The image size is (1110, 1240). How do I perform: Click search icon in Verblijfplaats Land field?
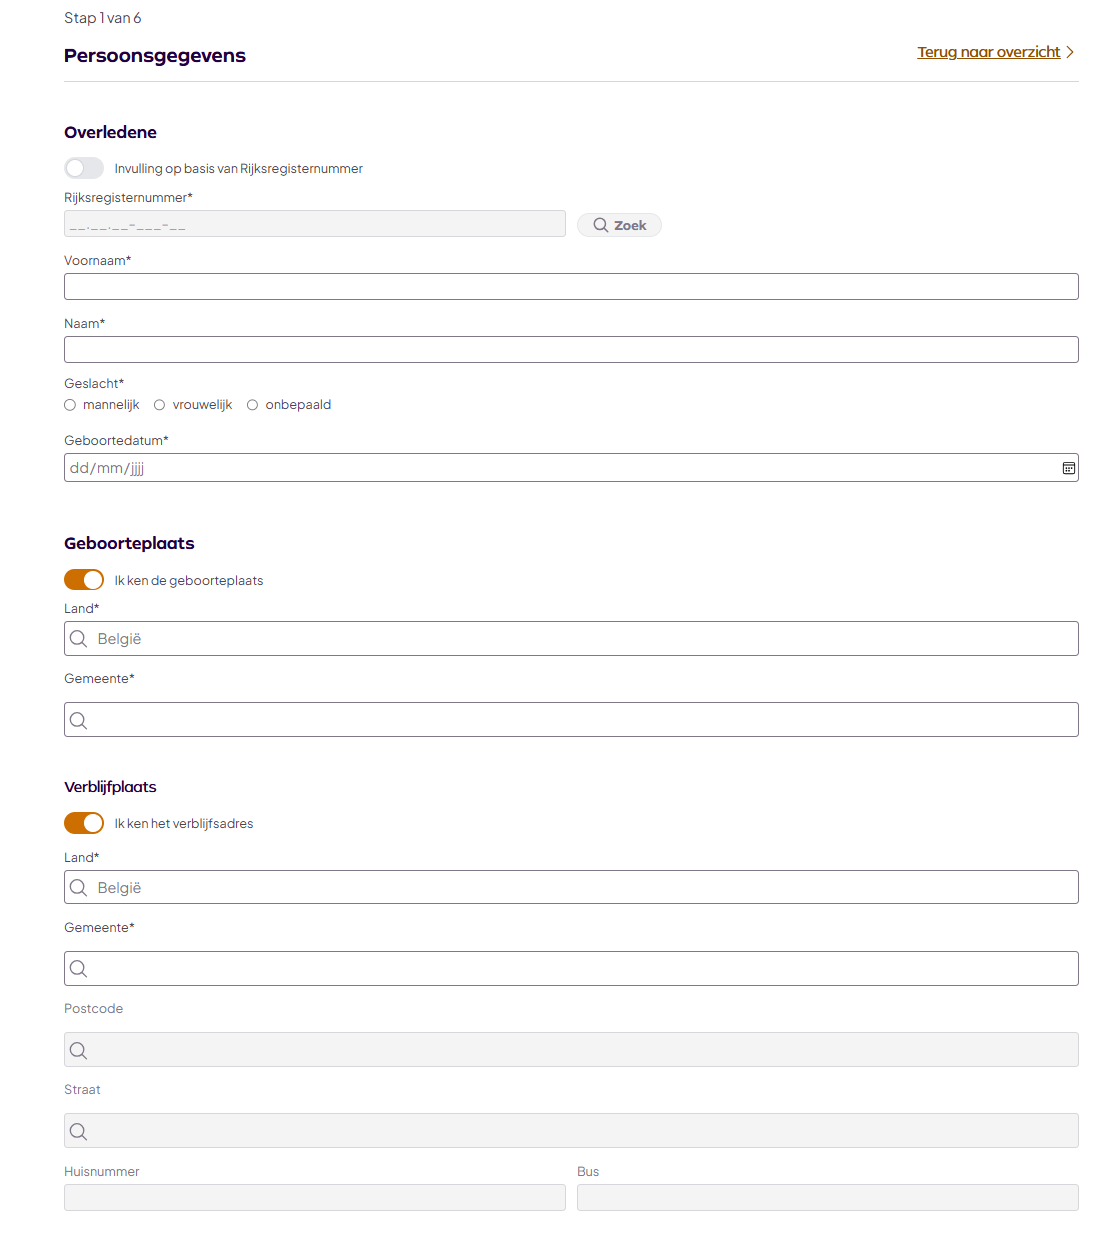[x=78, y=888]
